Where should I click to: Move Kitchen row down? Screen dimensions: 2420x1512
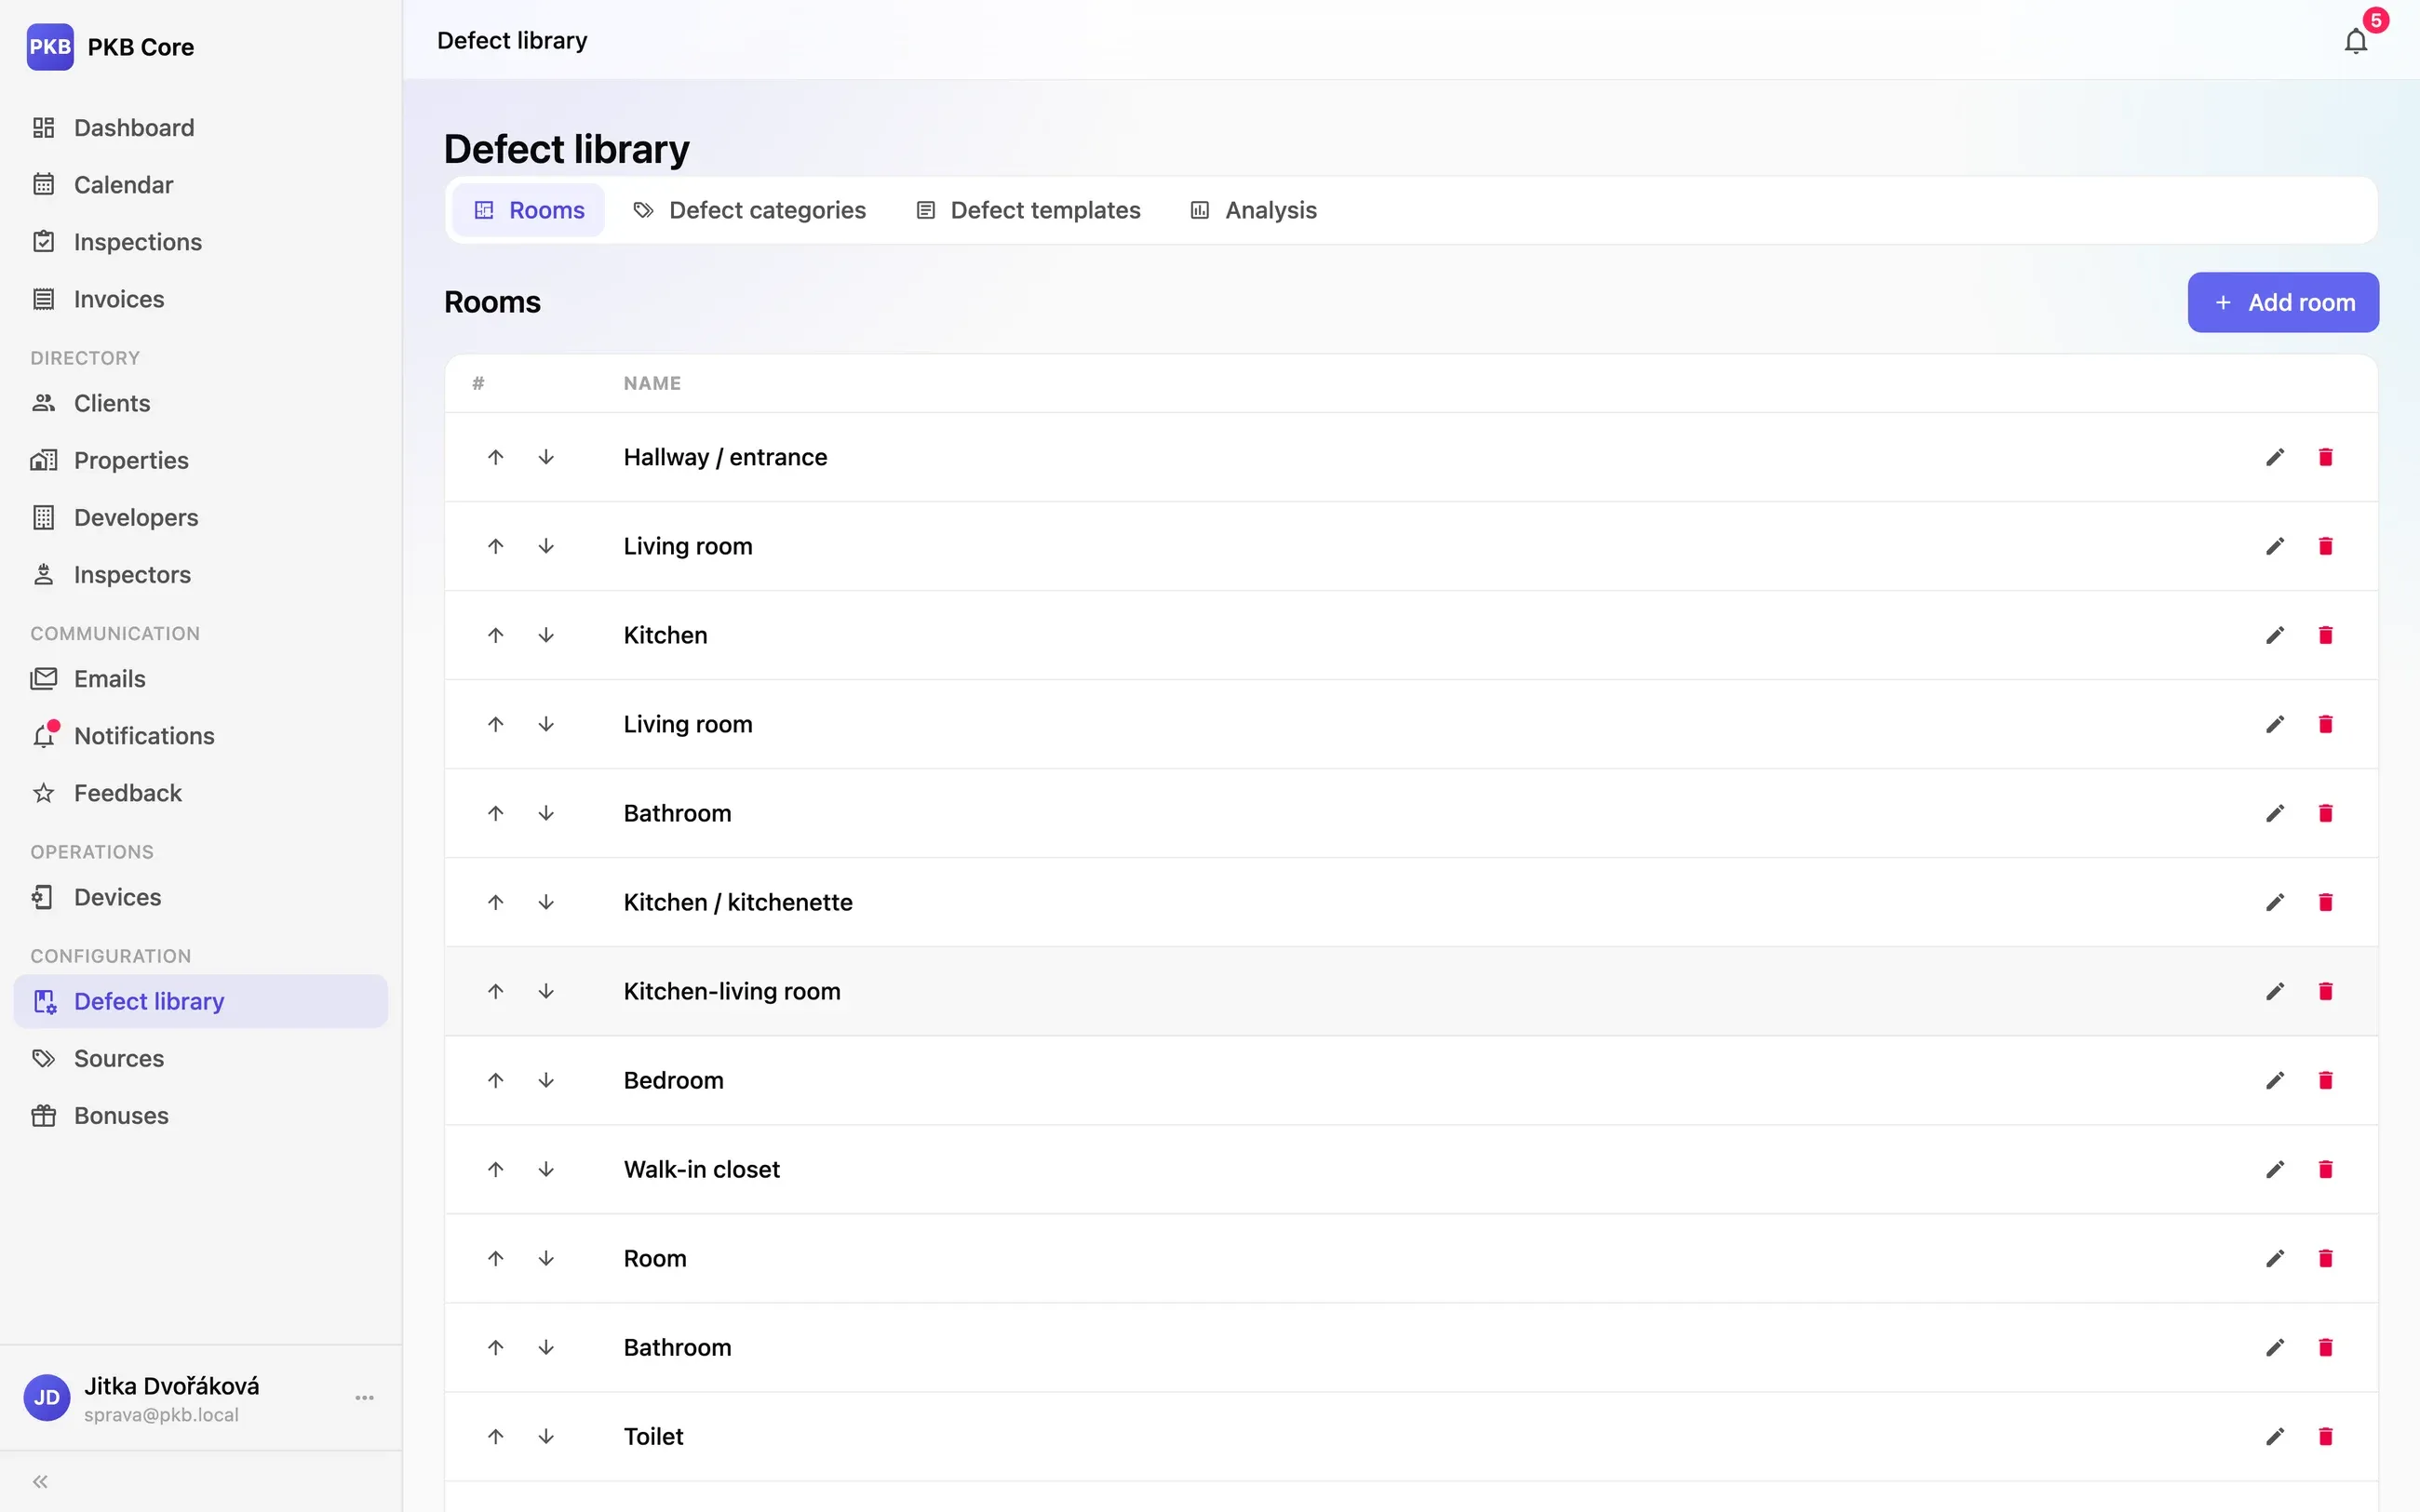(x=546, y=635)
